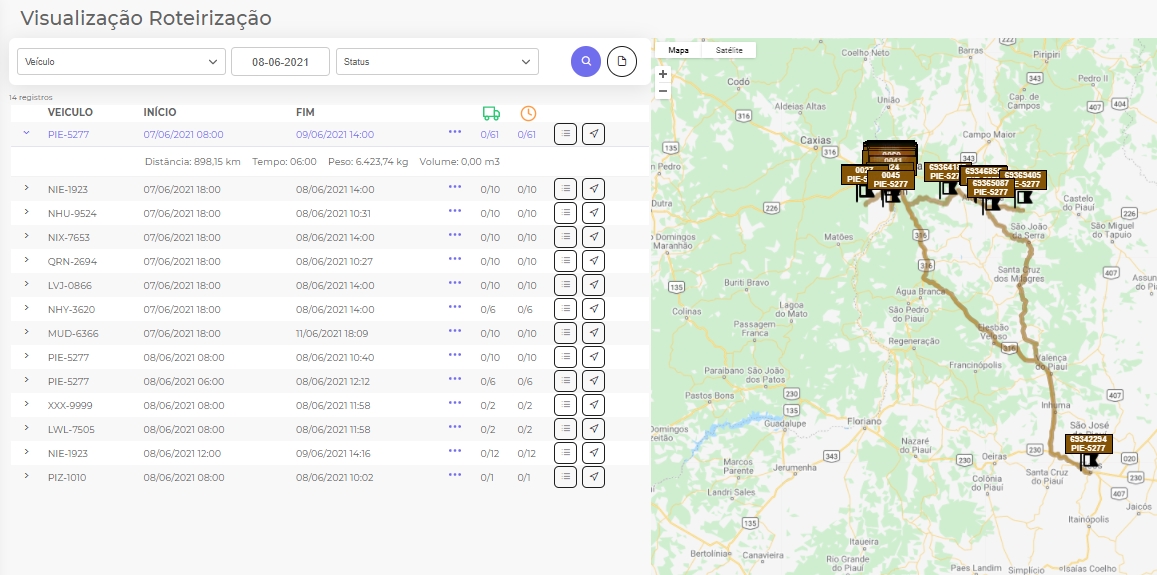Collapse the expanded PIE-5277 row starting 07/06/2021 08:00
The width and height of the screenshot is (1157, 575).
click(27, 133)
